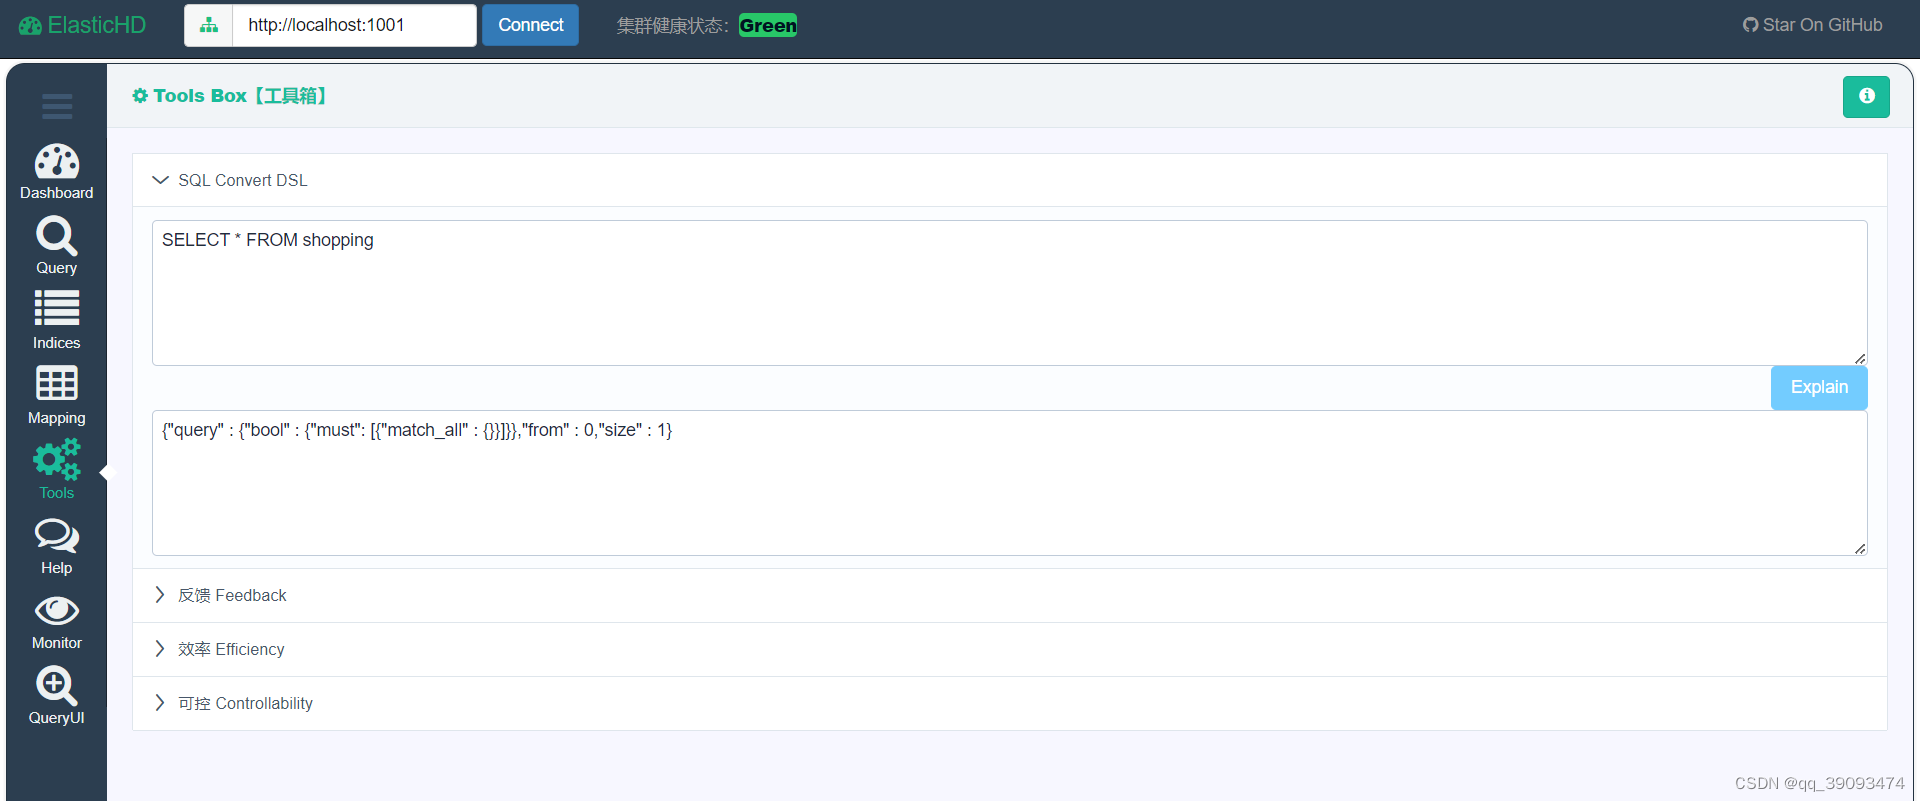Expand the 反馈 Feedback section
This screenshot has height=801, width=1920.
click(1010, 595)
